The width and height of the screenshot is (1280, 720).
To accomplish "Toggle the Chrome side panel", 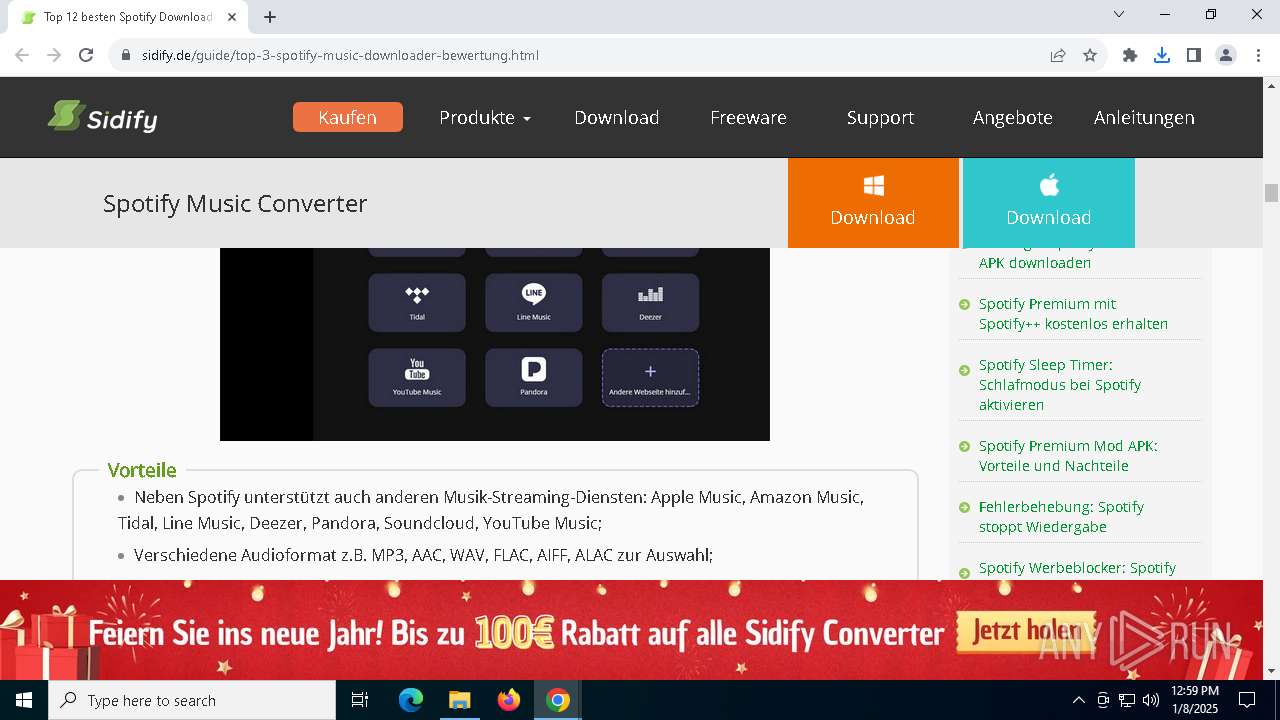I will pos(1194,55).
